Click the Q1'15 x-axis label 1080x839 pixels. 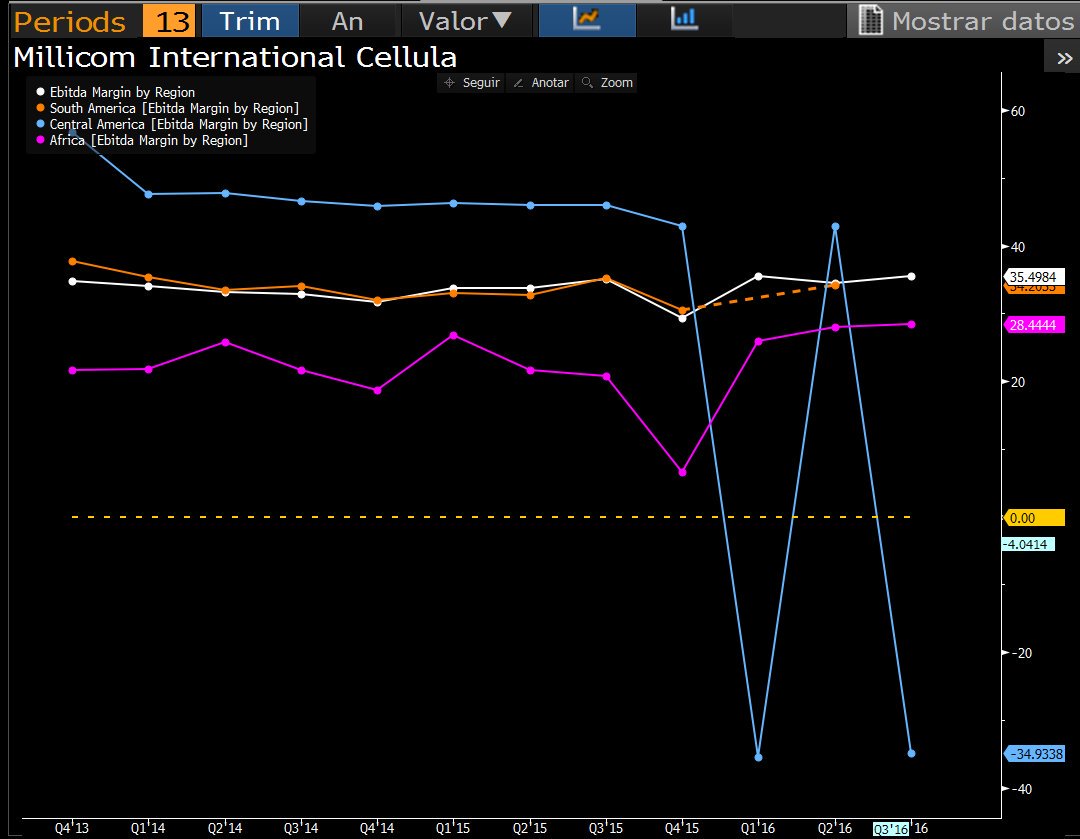click(453, 828)
